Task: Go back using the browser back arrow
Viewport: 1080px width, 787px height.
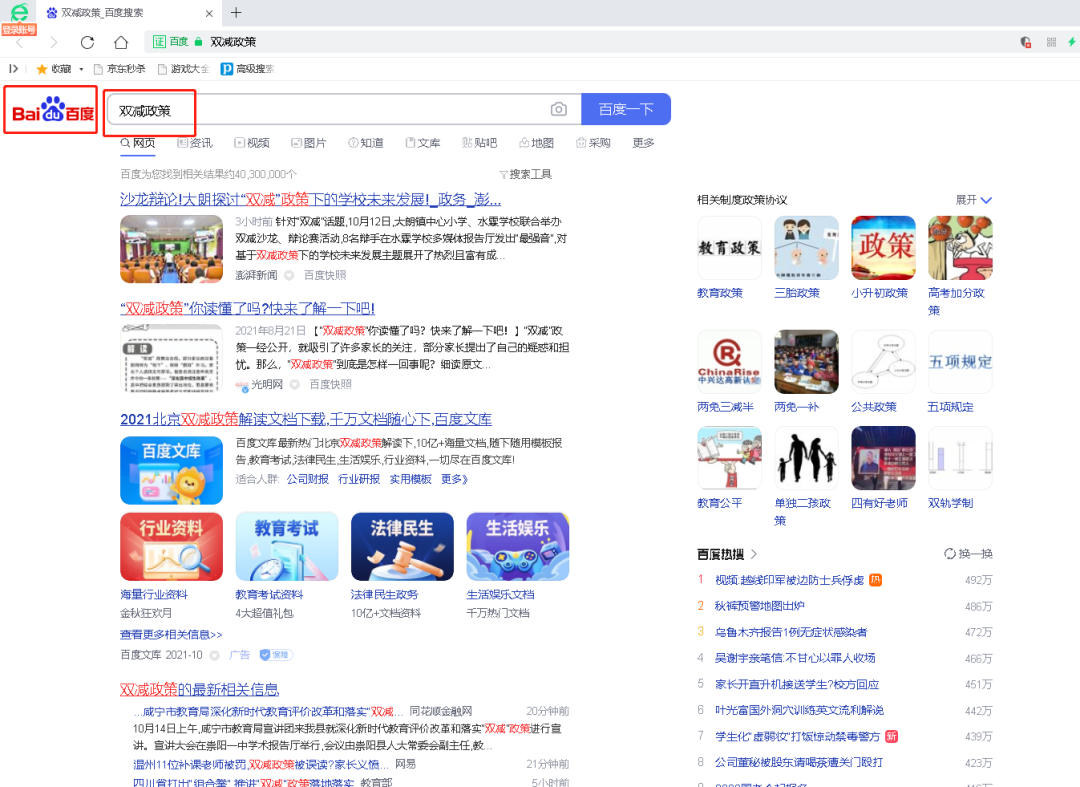Action: (x=19, y=43)
